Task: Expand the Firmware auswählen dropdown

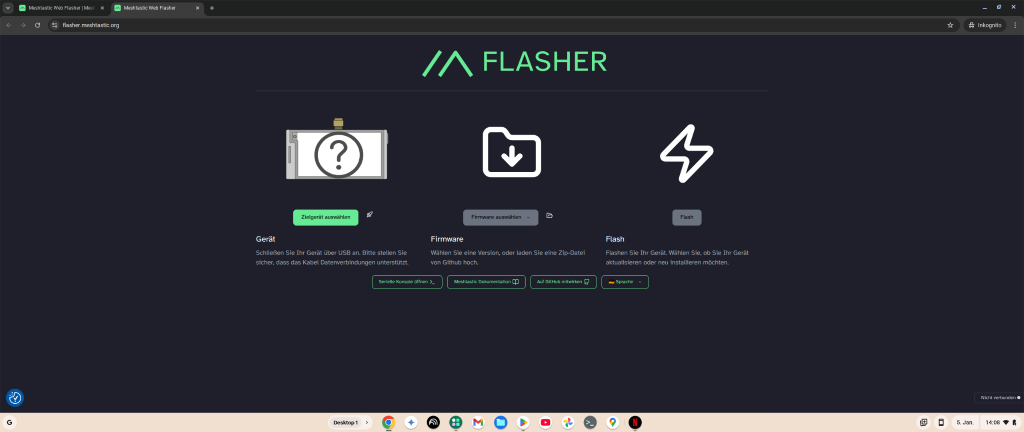Action: [500, 217]
